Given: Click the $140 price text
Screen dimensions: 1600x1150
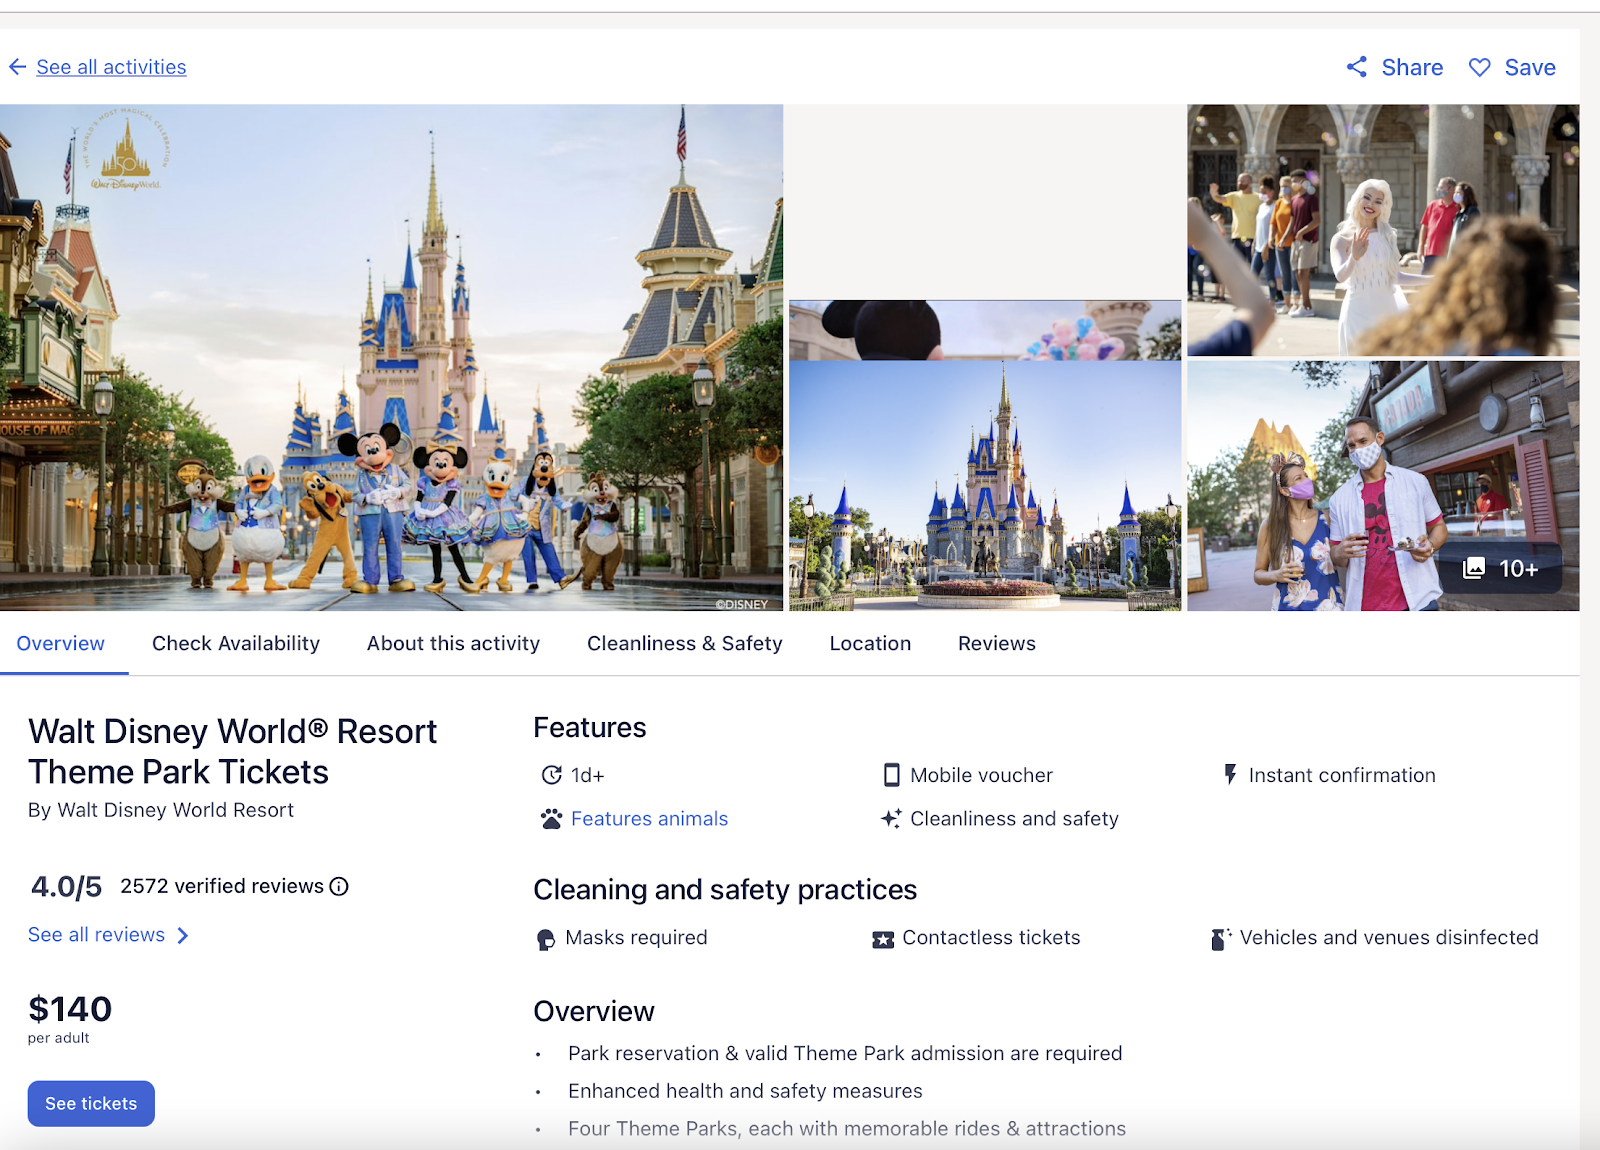Looking at the screenshot, I should click(x=70, y=1009).
